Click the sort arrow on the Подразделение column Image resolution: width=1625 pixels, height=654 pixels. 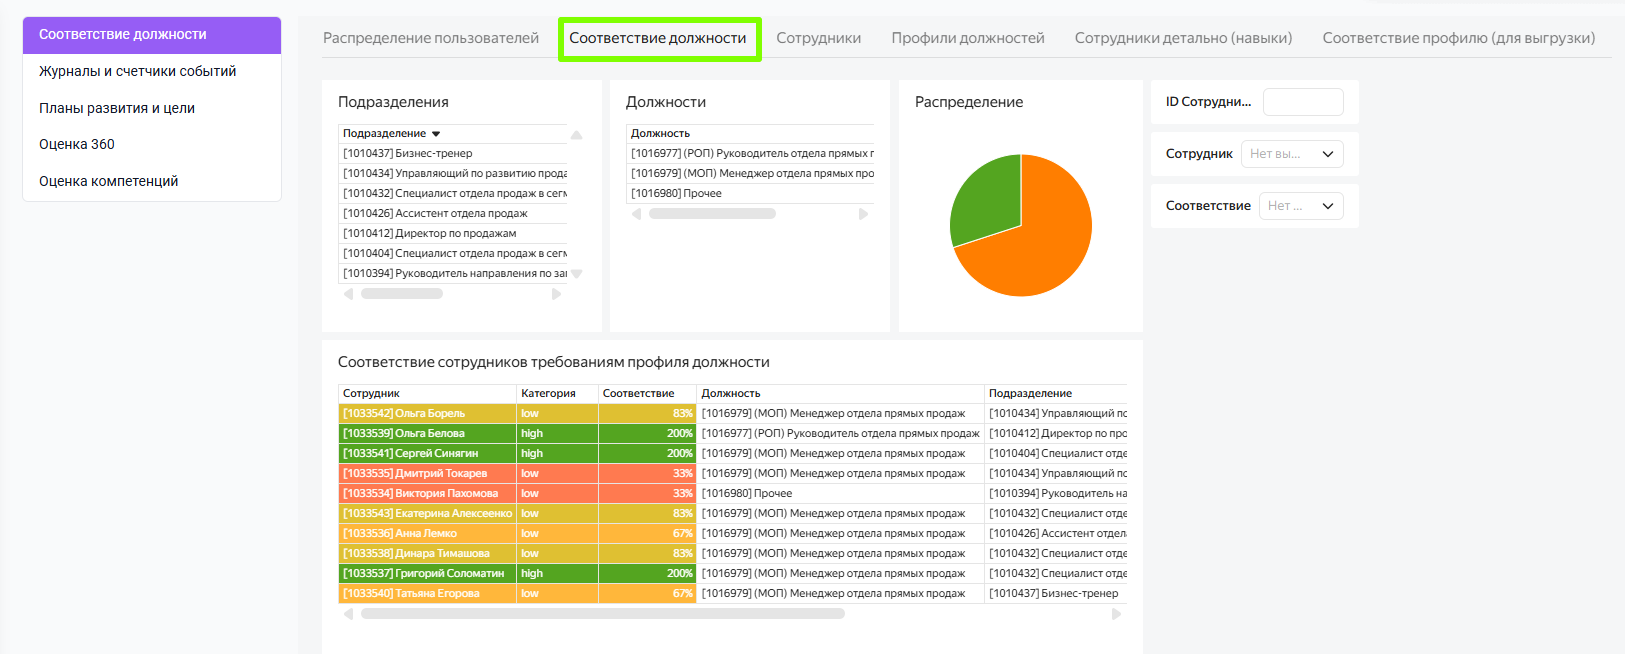[x=436, y=134]
